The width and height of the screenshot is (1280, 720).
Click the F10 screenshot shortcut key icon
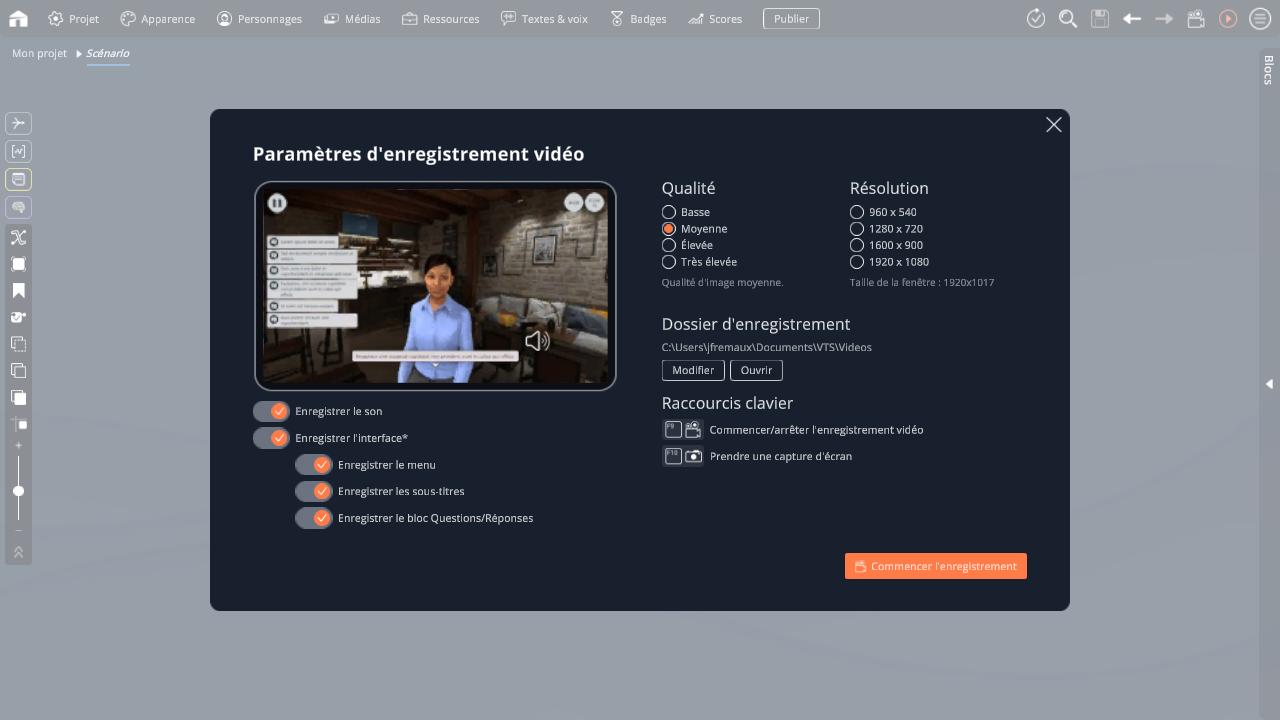coord(673,456)
